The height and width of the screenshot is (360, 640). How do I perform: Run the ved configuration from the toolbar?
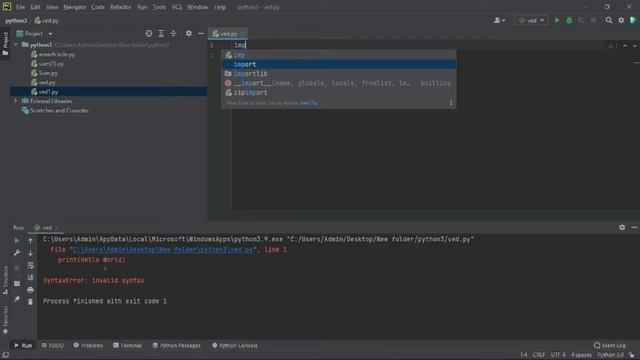point(557,20)
